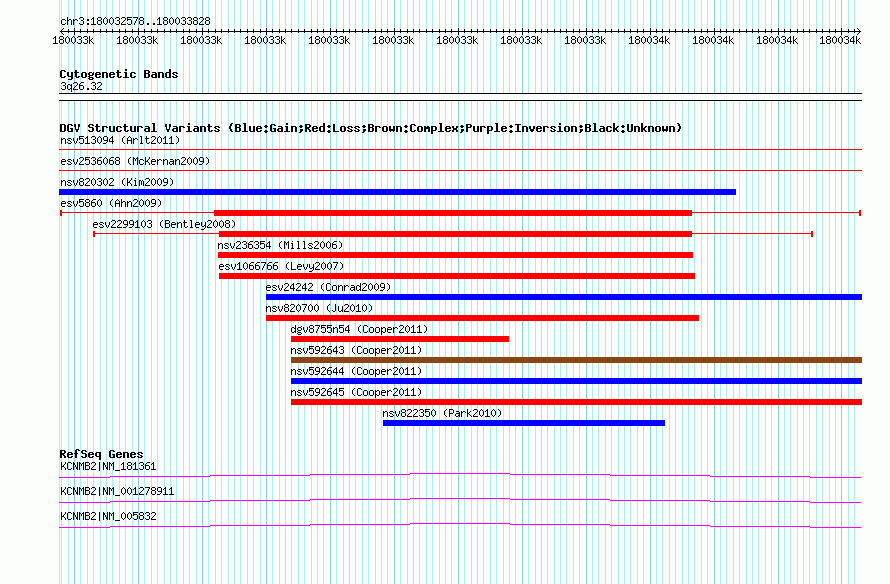Click the nsv592643 (Cooper2011) label
Screen dimensions: 890x584
coord(356,350)
